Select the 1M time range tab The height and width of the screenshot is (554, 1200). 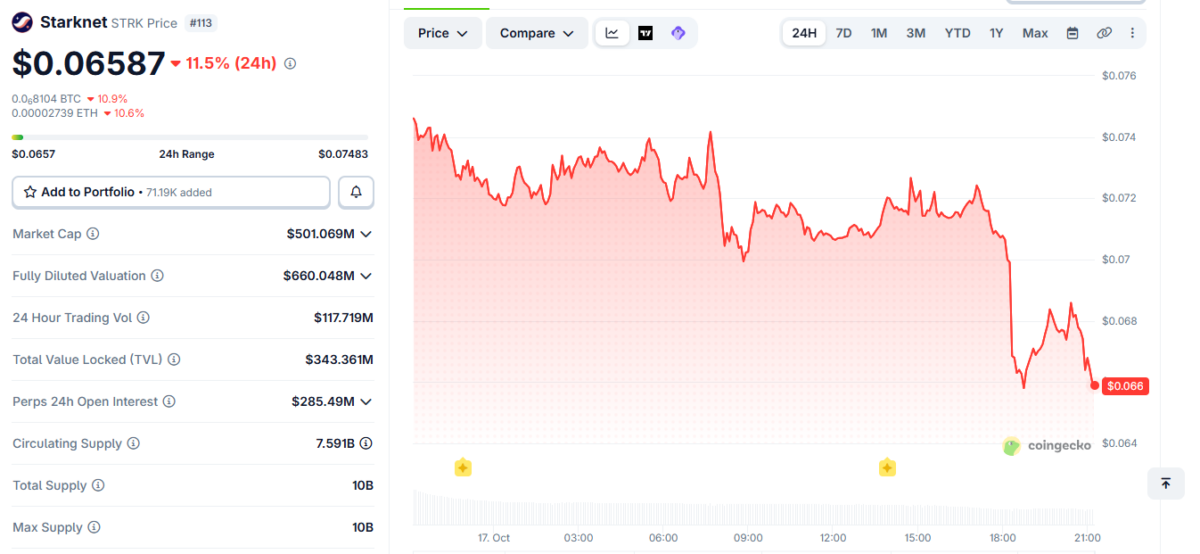879,33
